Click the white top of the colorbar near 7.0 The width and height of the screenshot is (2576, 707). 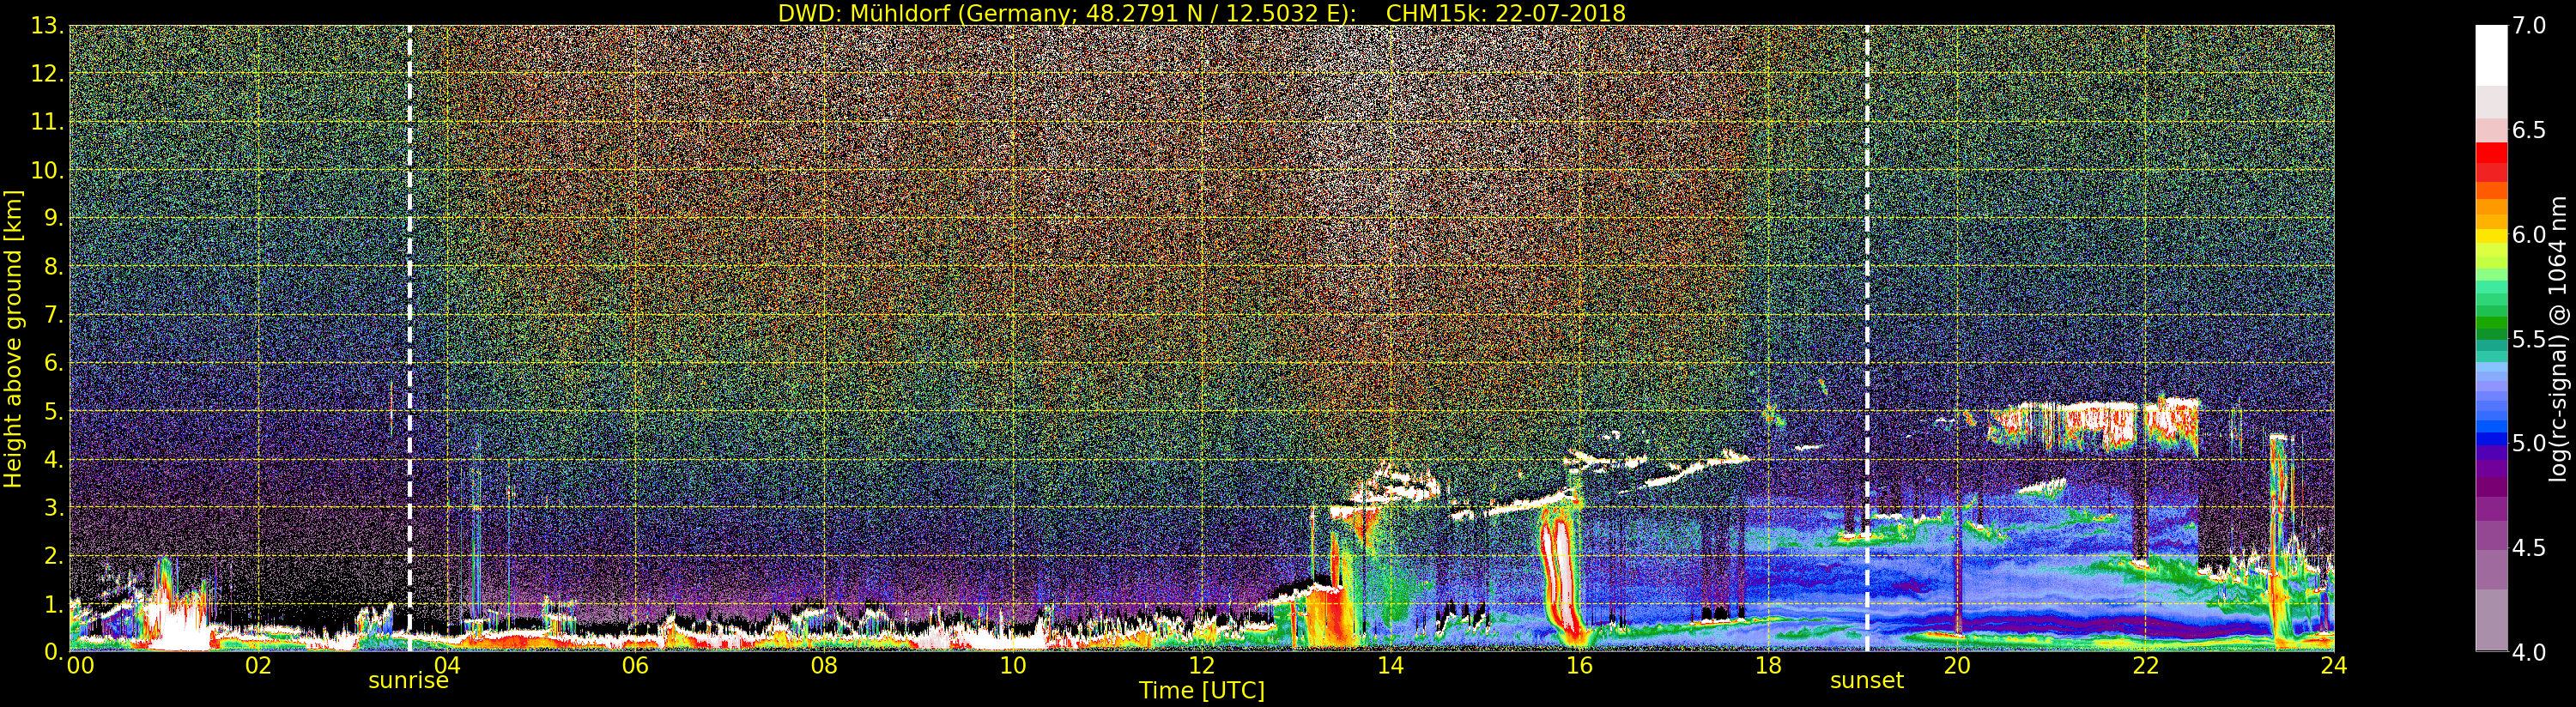pyautogui.click(x=2491, y=55)
